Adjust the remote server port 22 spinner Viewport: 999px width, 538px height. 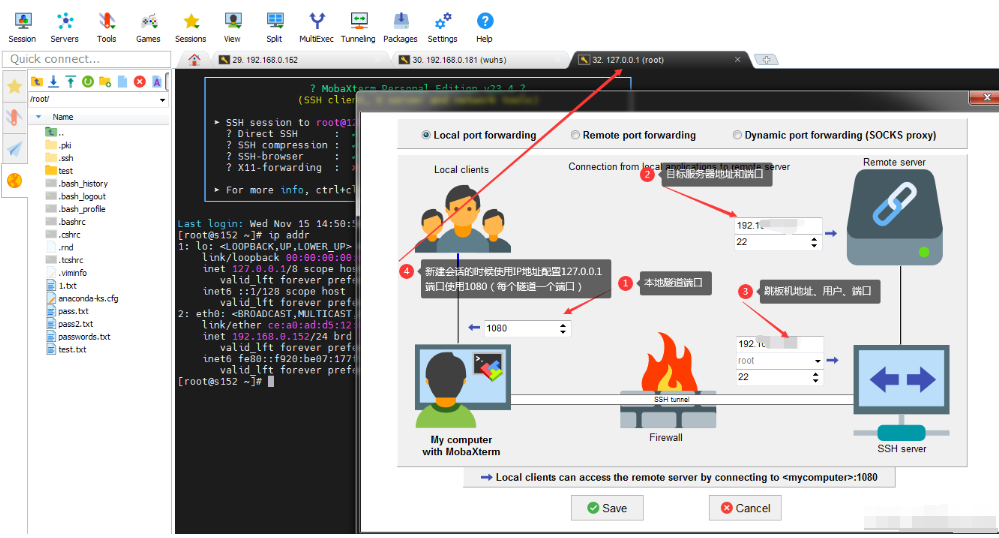pyautogui.click(x=814, y=242)
